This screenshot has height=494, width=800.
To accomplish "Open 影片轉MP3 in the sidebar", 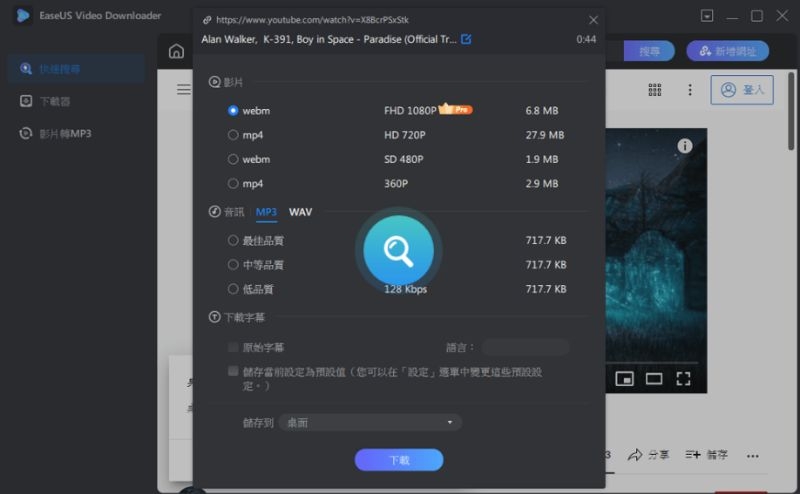I will point(65,133).
